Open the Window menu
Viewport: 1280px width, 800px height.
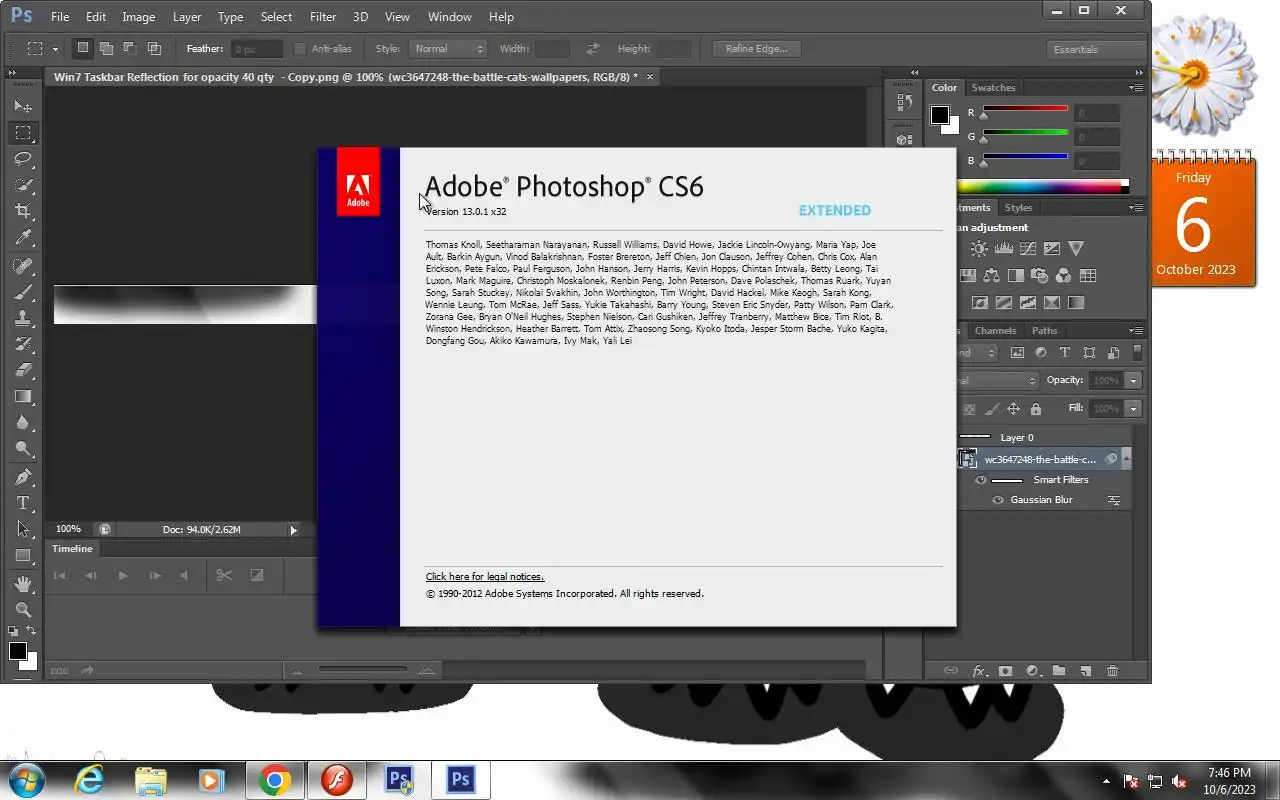(x=449, y=17)
